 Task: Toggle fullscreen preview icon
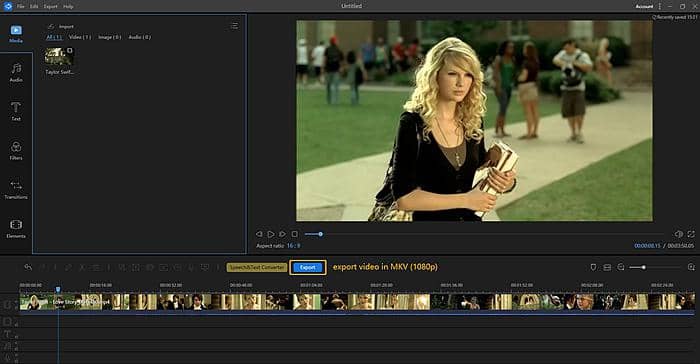[691, 234]
